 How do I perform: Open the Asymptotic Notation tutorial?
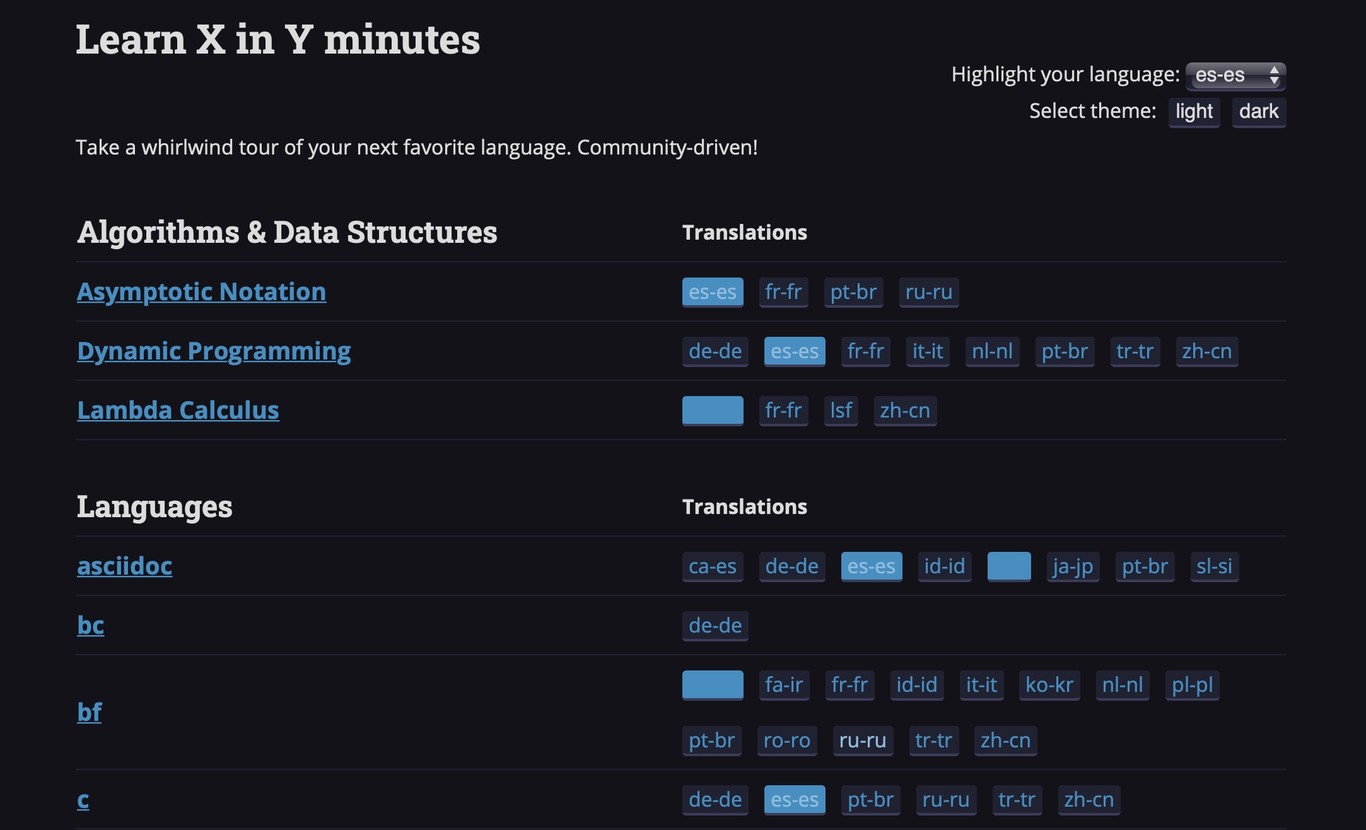(x=201, y=291)
